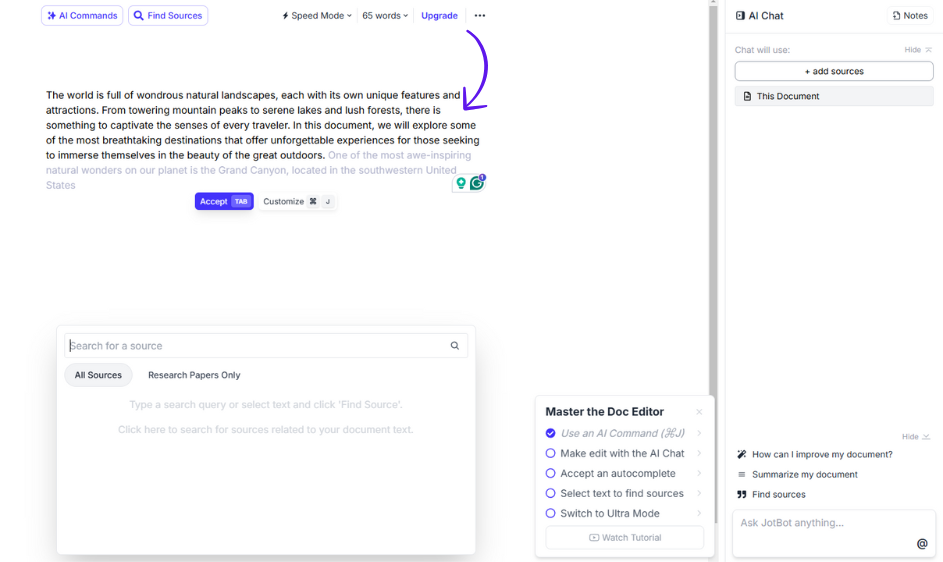Click the lines icon beside Summarize my document
Image resolution: width=943 pixels, height=562 pixels.
tap(742, 474)
